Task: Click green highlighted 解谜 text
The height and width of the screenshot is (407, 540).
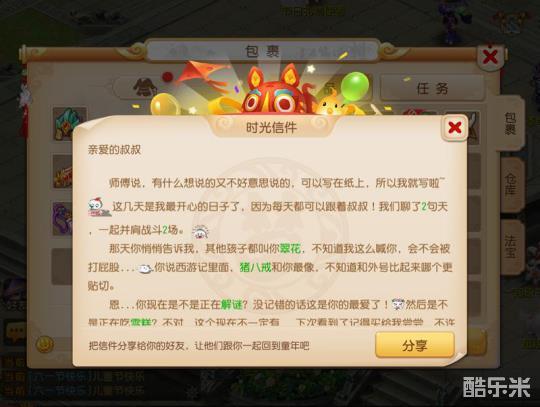Action: tap(231, 305)
